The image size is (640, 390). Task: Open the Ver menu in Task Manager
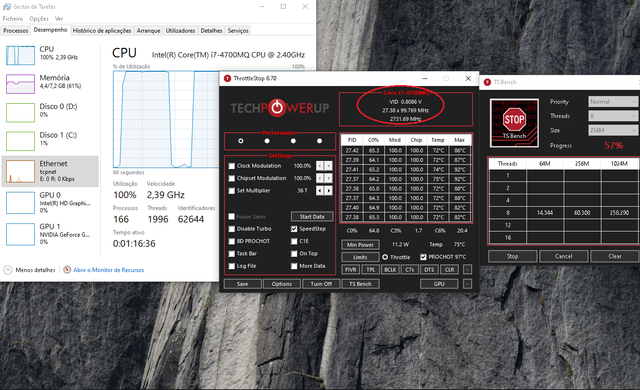(x=59, y=18)
